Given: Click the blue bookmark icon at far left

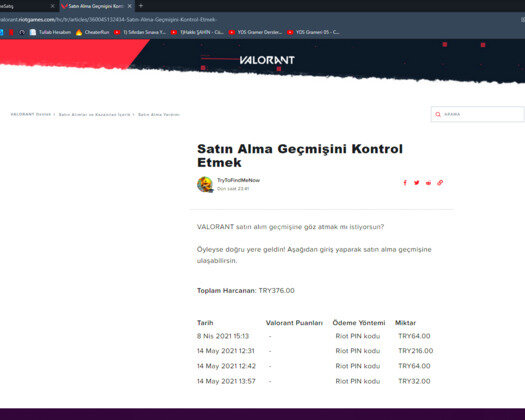Looking at the screenshot, I should click(x=1, y=32).
